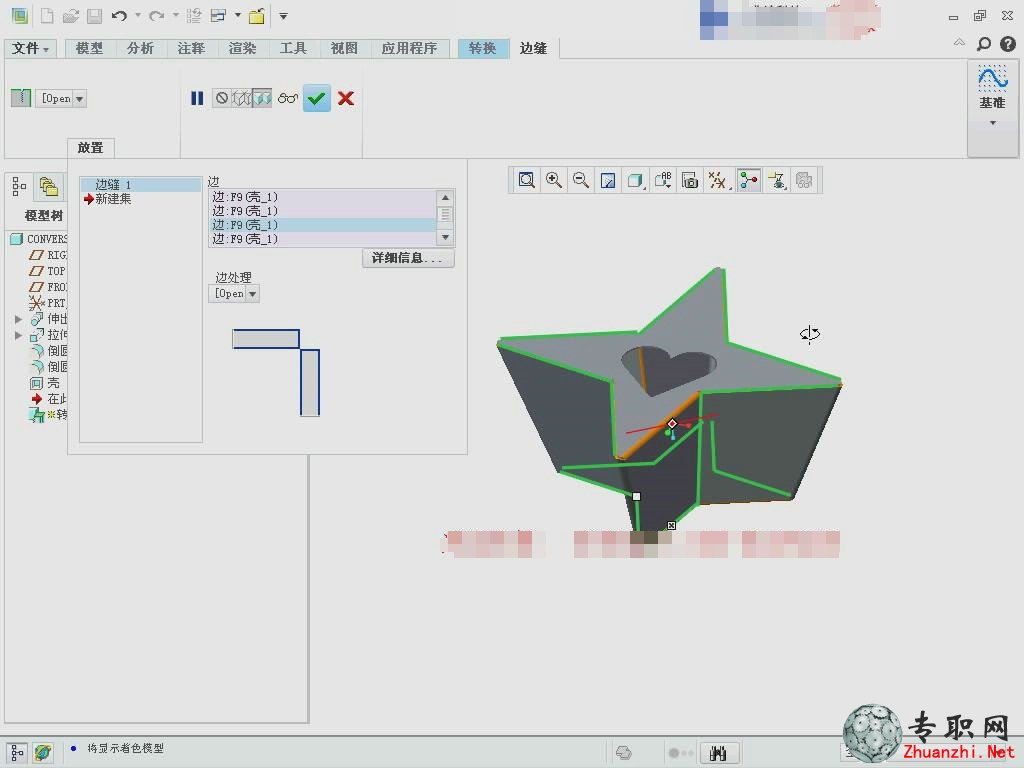The image size is (1024, 768).
Task: Select the TOP datum plane in tree
Action: (x=48, y=271)
